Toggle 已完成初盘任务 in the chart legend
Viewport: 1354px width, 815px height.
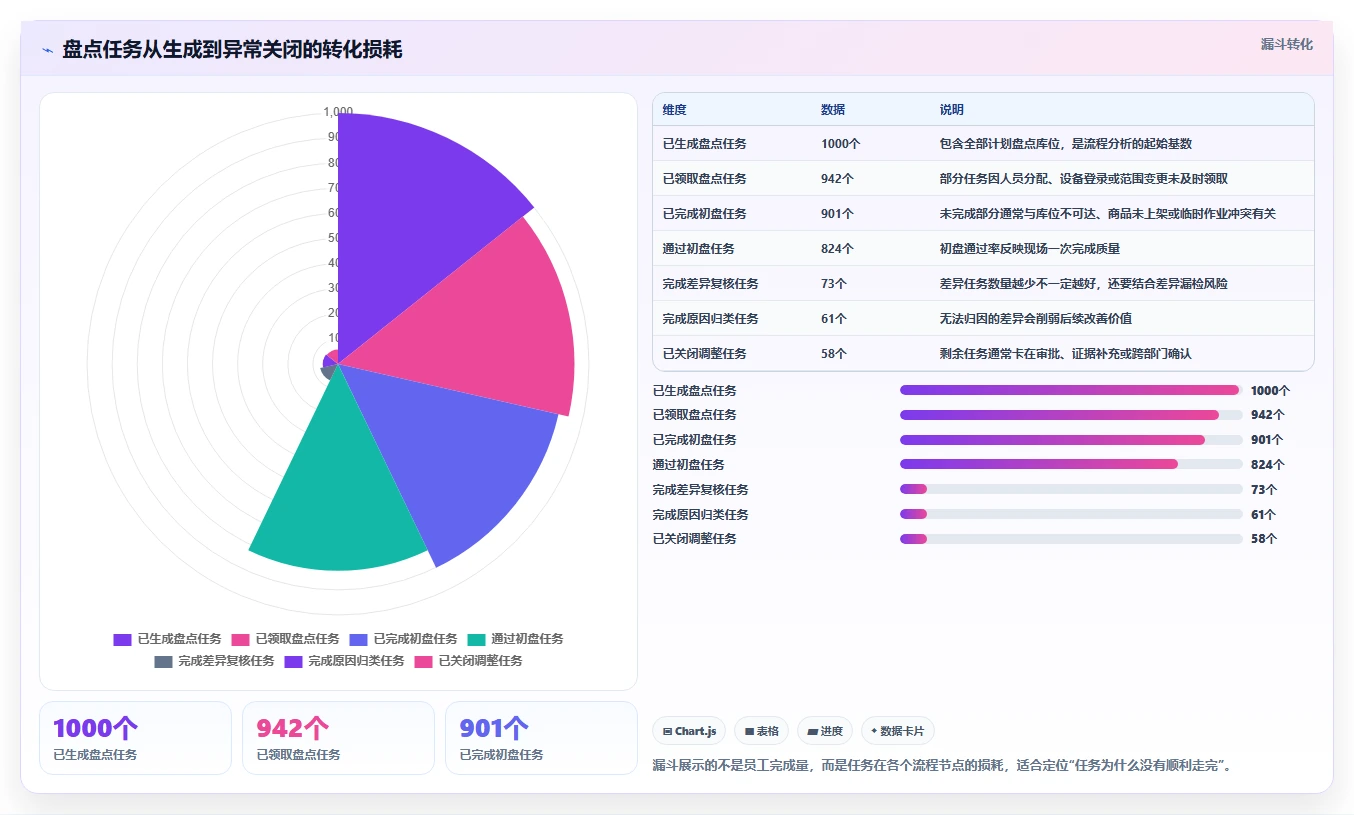click(404, 639)
